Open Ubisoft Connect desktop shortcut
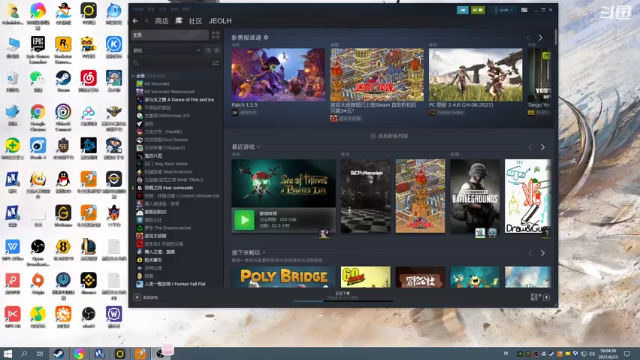This screenshot has height=360, width=640. [x=63, y=118]
